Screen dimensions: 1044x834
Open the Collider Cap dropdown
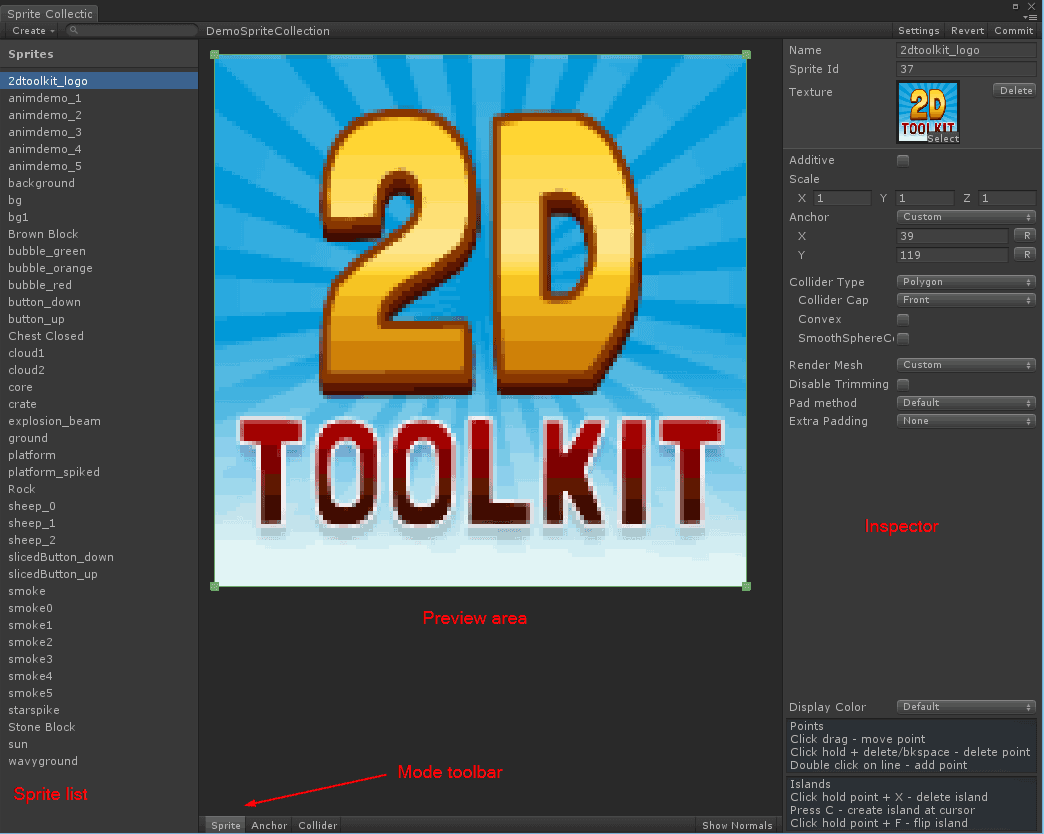966,300
